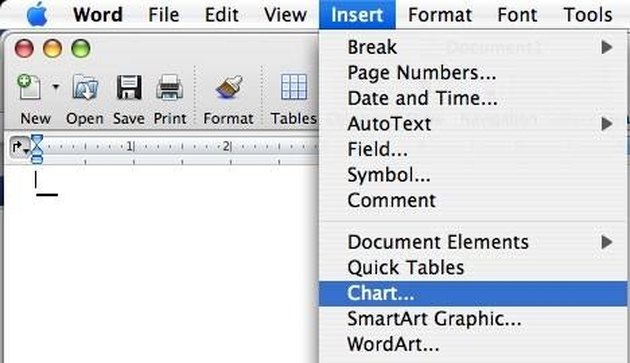Screen dimensions: 630x363
Task: Click the tab stop selector on ruler
Action: click(x=18, y=148)
